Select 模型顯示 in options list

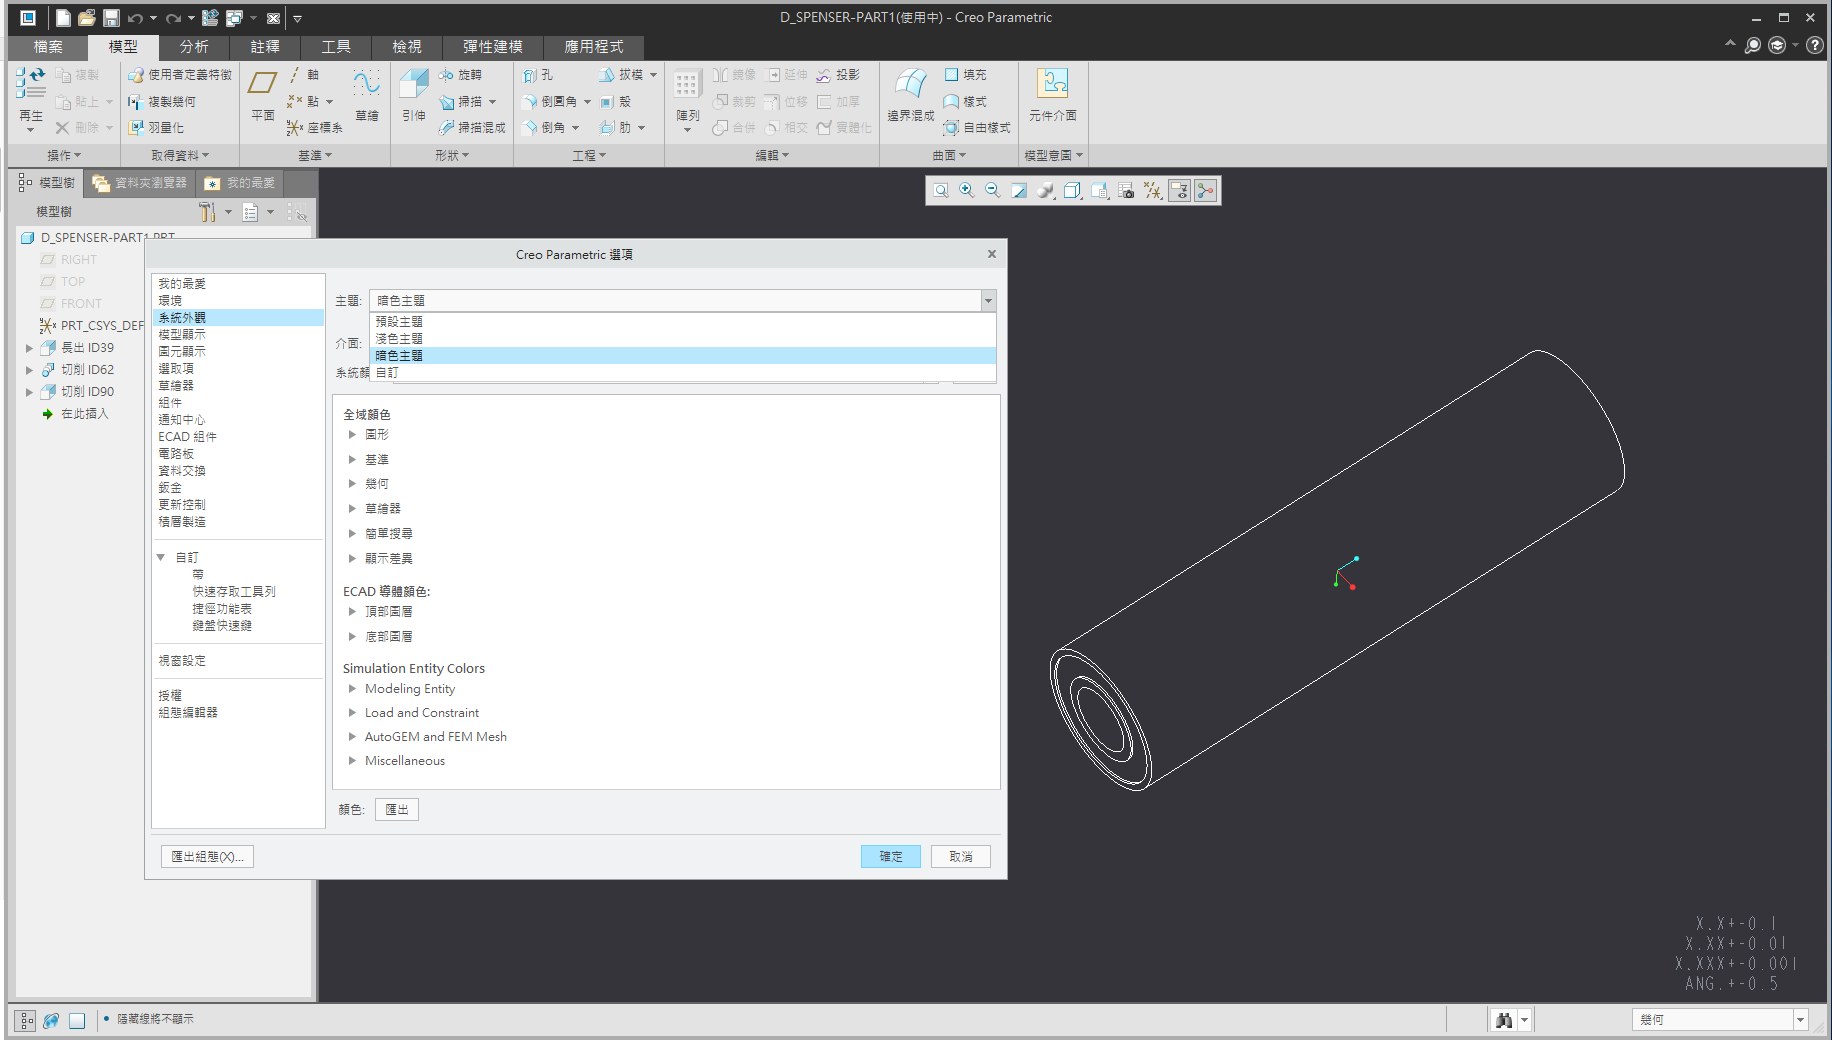point(182,335)
